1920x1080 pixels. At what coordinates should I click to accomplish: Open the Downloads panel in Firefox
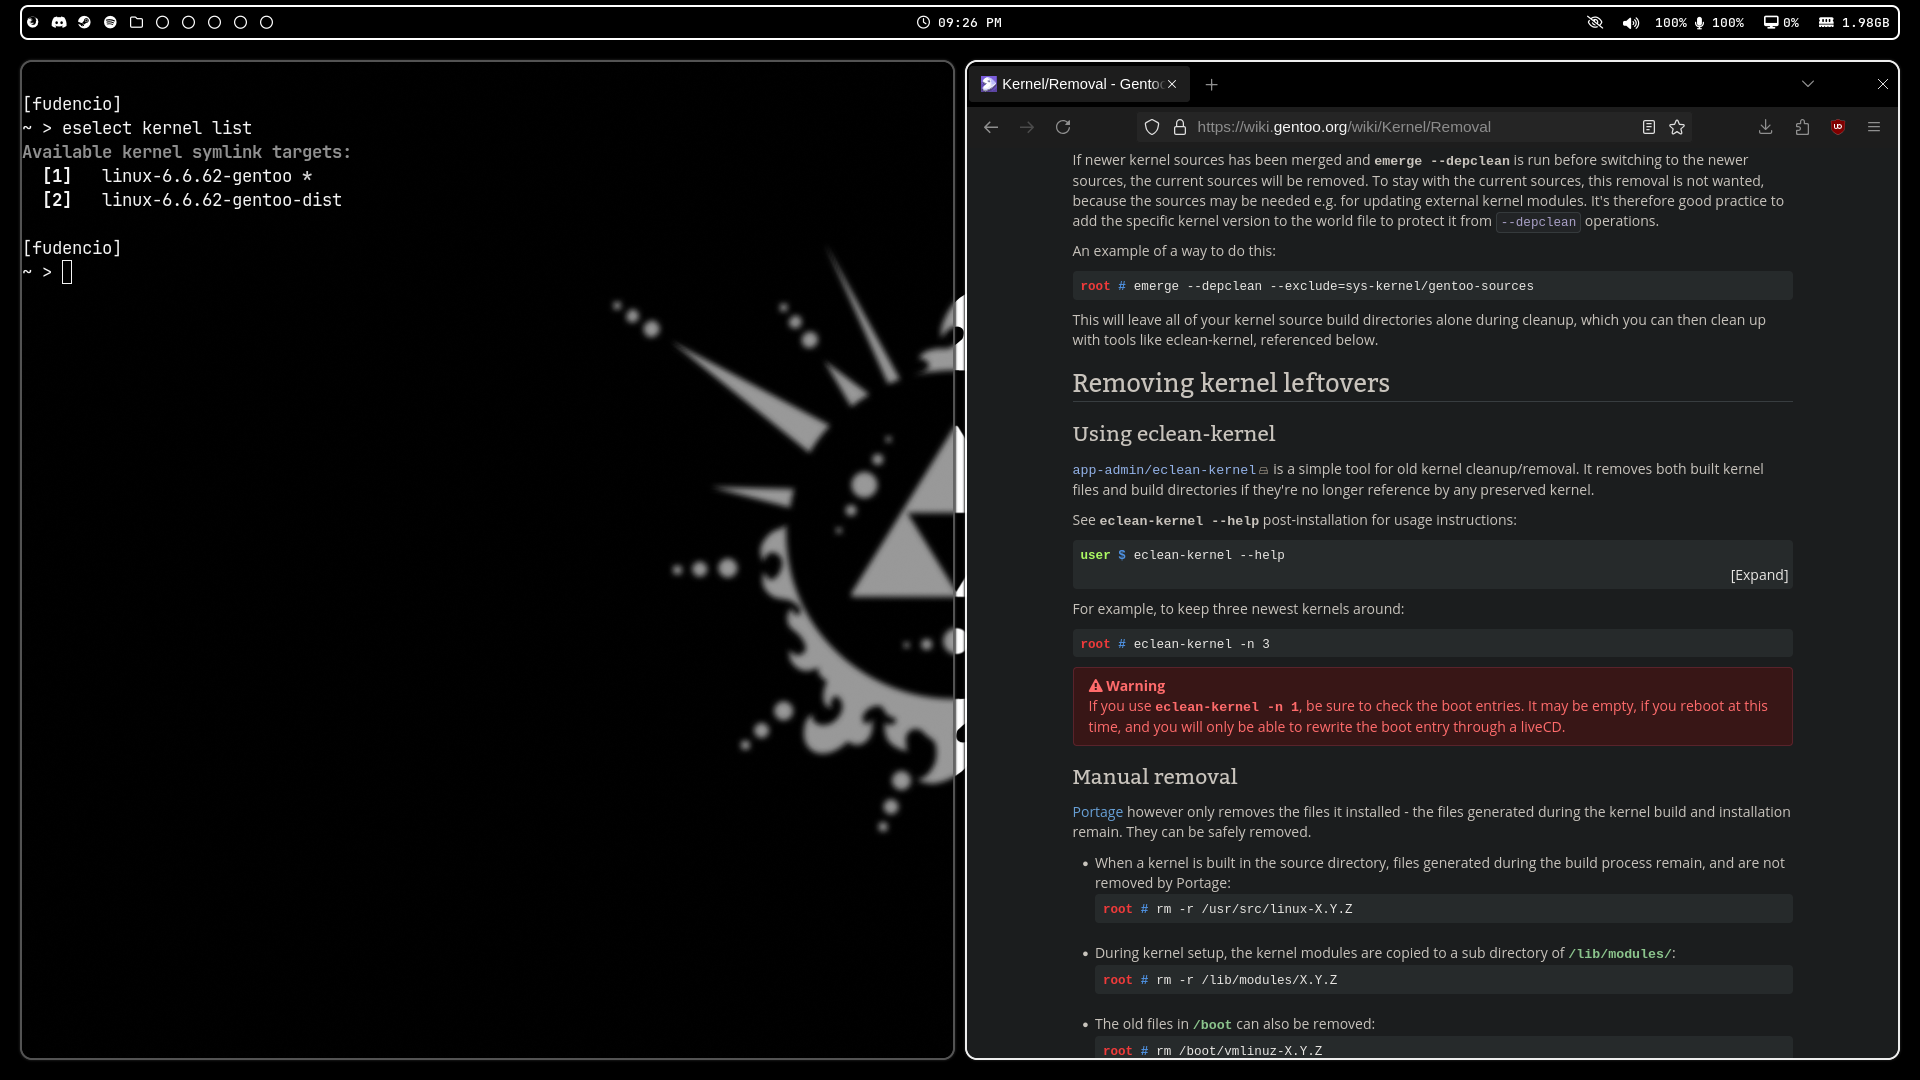(x=1765, y=127)
